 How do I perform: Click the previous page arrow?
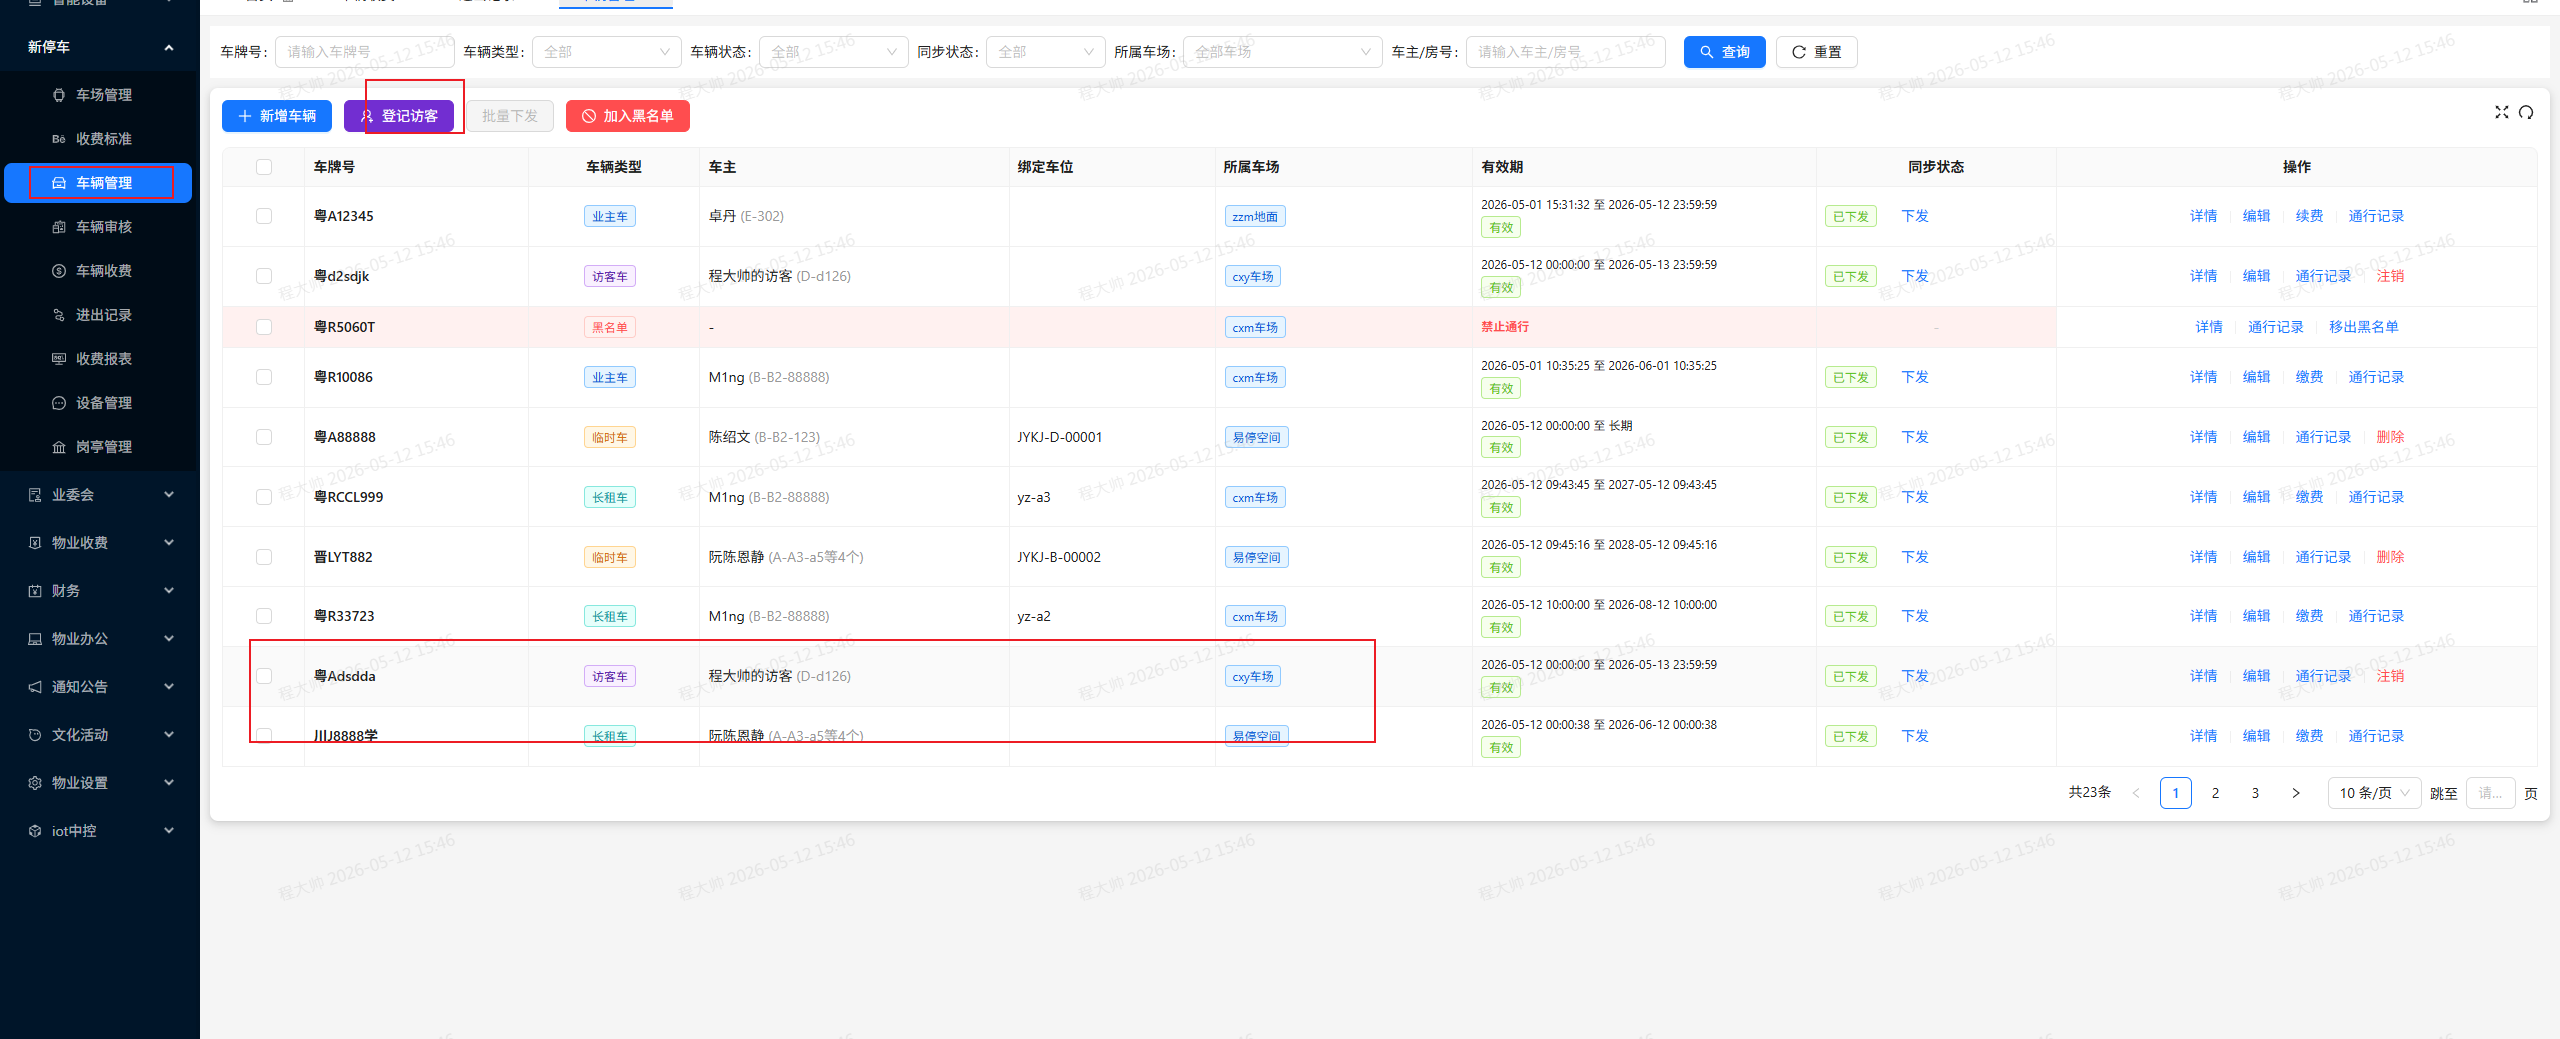coord(2136,793)
